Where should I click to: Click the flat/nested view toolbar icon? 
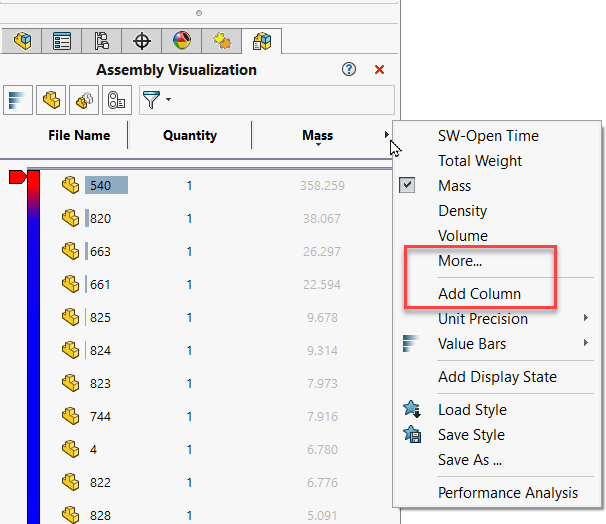tap(51, 100)
